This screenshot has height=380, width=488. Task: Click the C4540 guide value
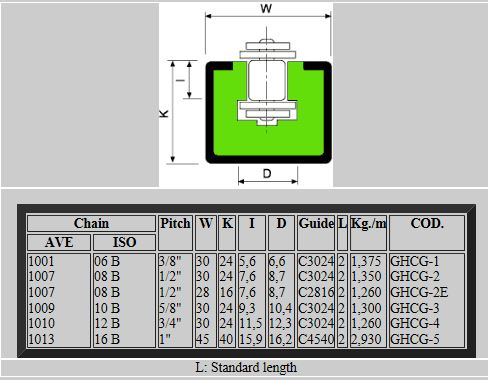316,339
